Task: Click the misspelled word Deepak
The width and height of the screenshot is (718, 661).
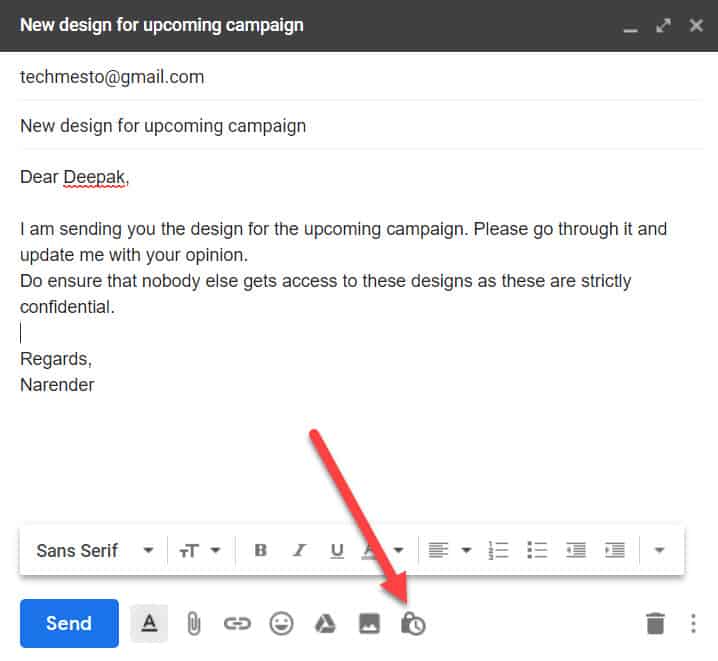Action: pyautogui.click(x=94, y=178)
